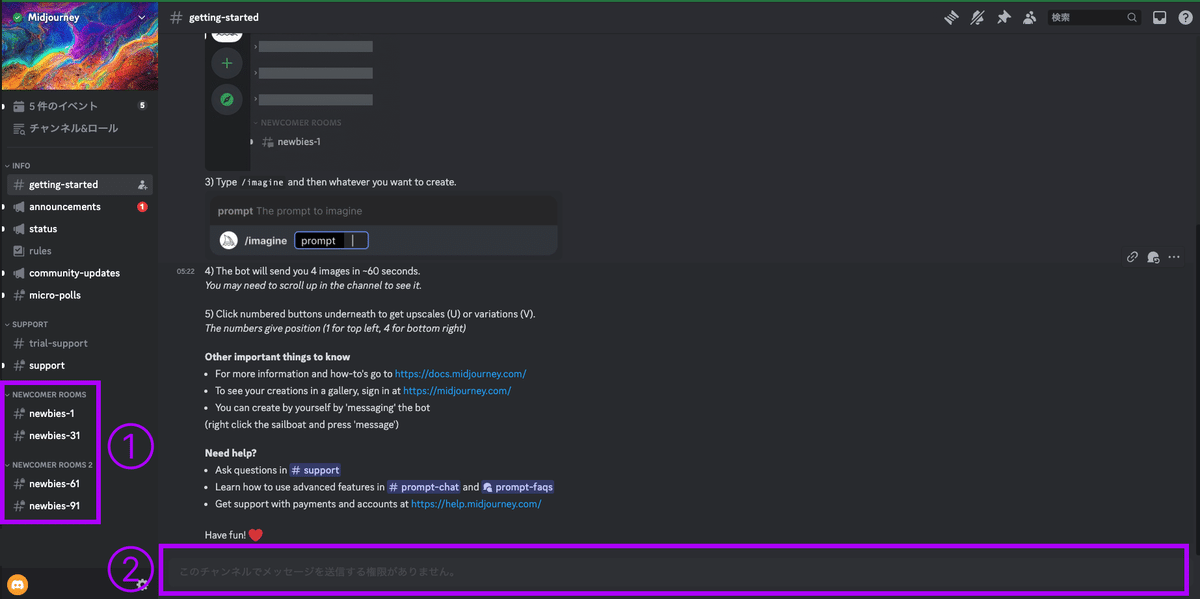The height and width of the screenshot is (599, 1200).
Task: Open the trial-support channel
Action: (59, 343)
